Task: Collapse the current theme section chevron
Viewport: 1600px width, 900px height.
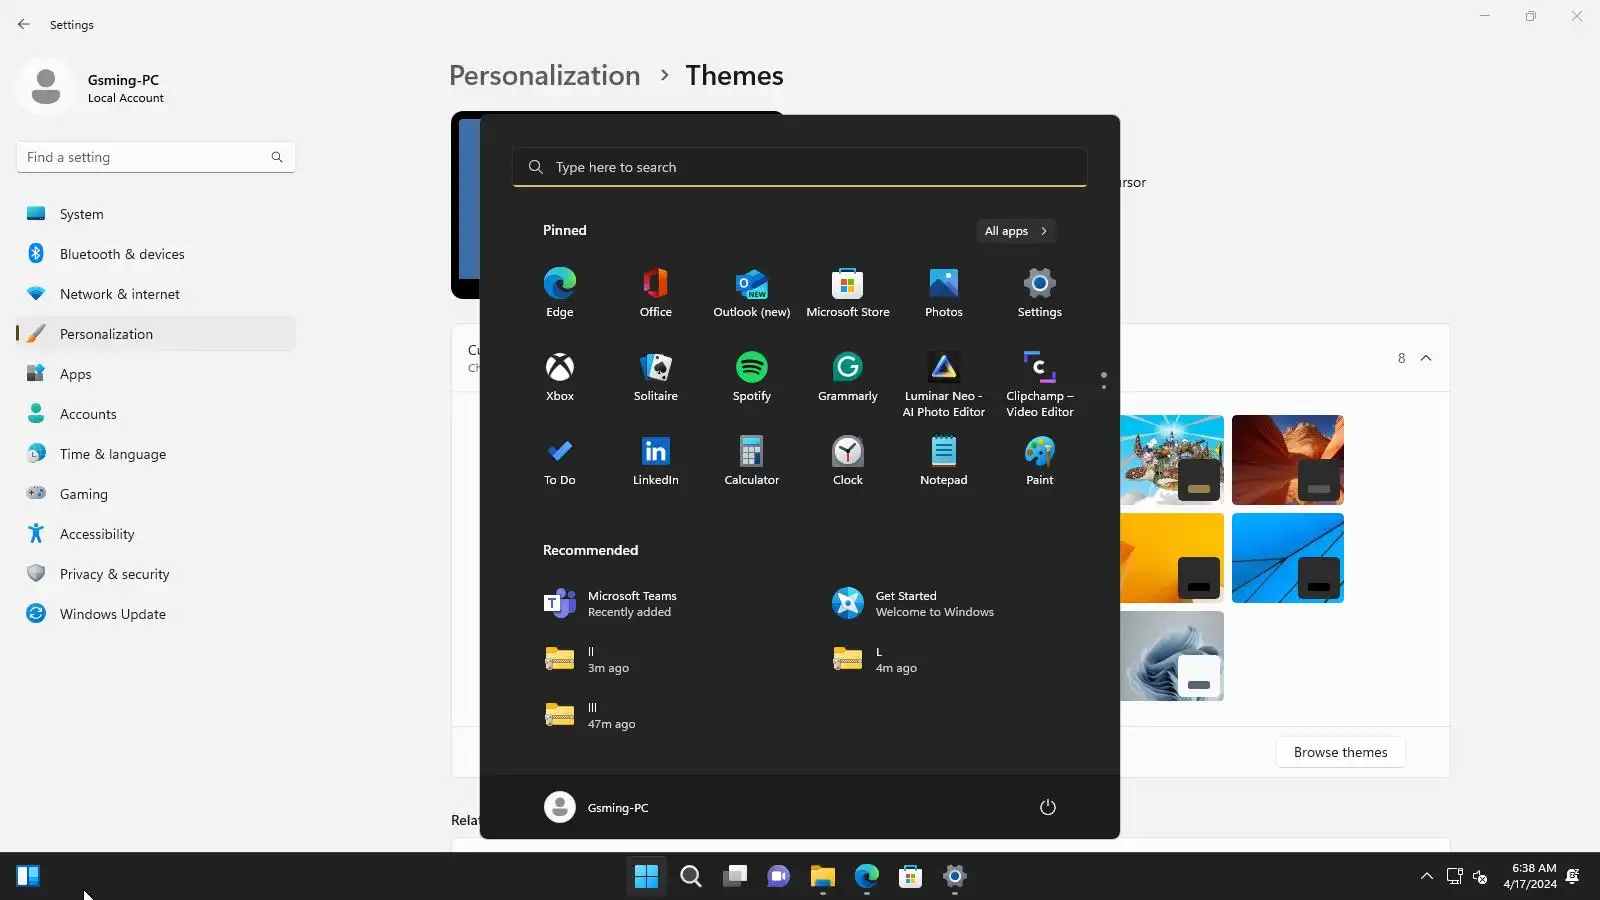Action: 1426,358
